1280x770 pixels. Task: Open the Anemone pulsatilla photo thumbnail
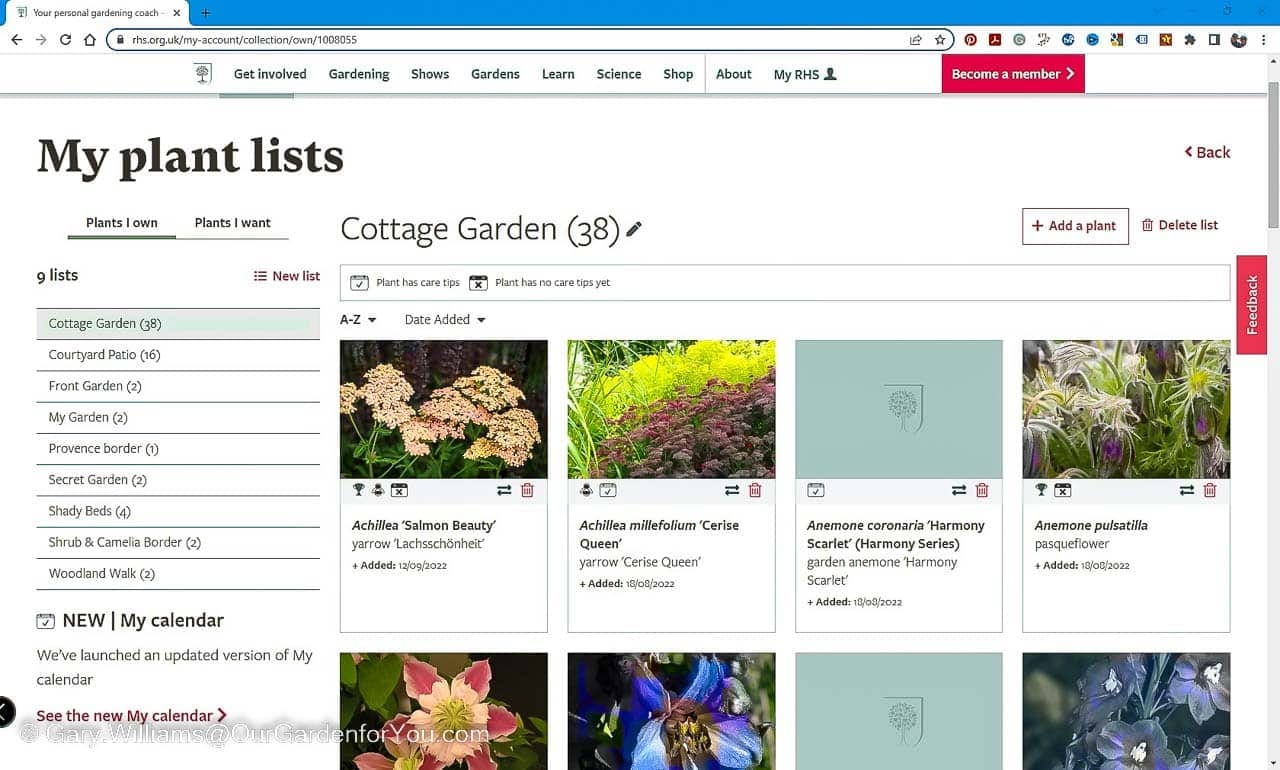coord(1126,409)
